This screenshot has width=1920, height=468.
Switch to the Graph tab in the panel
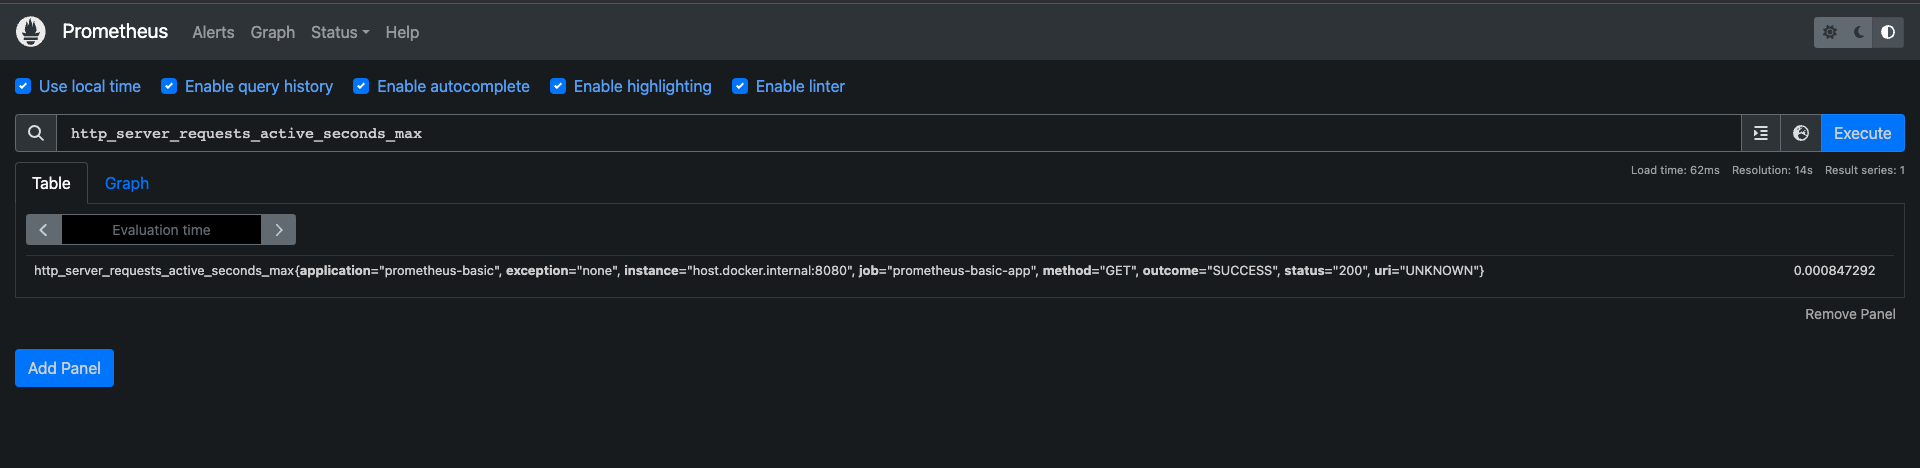(x=127, y=183)
